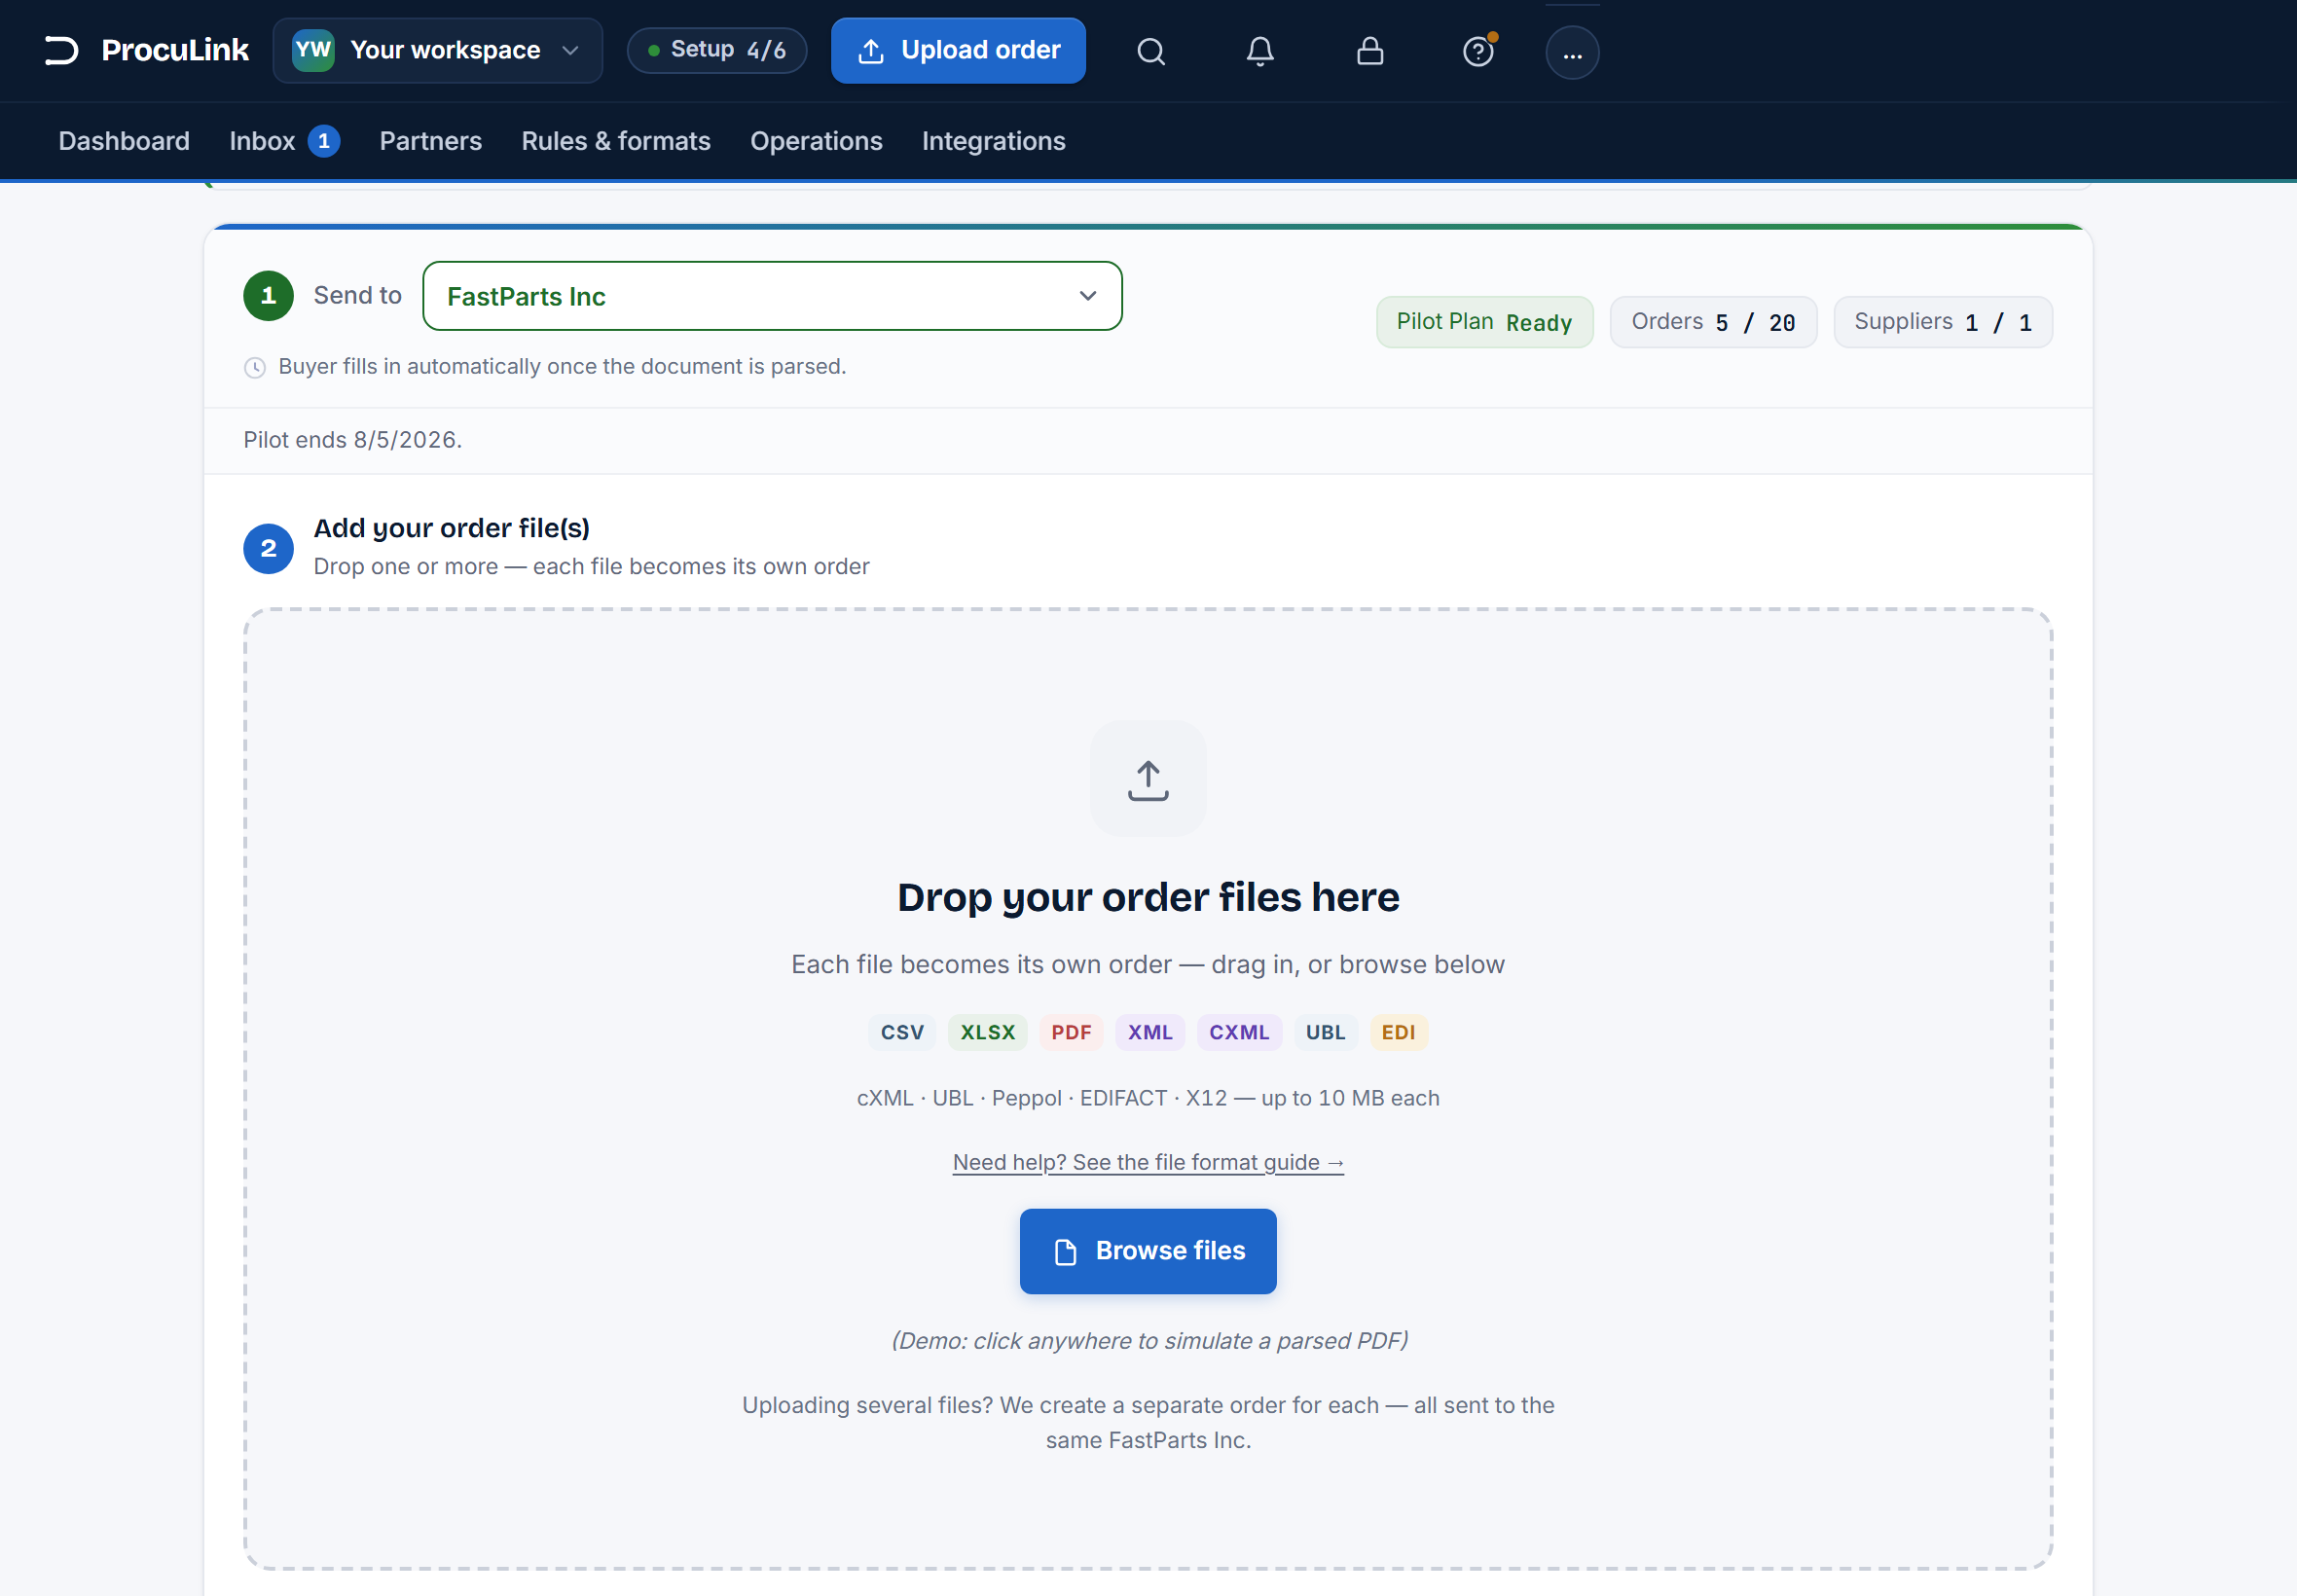Switch to the Partners tab

(x=431, y=141)
